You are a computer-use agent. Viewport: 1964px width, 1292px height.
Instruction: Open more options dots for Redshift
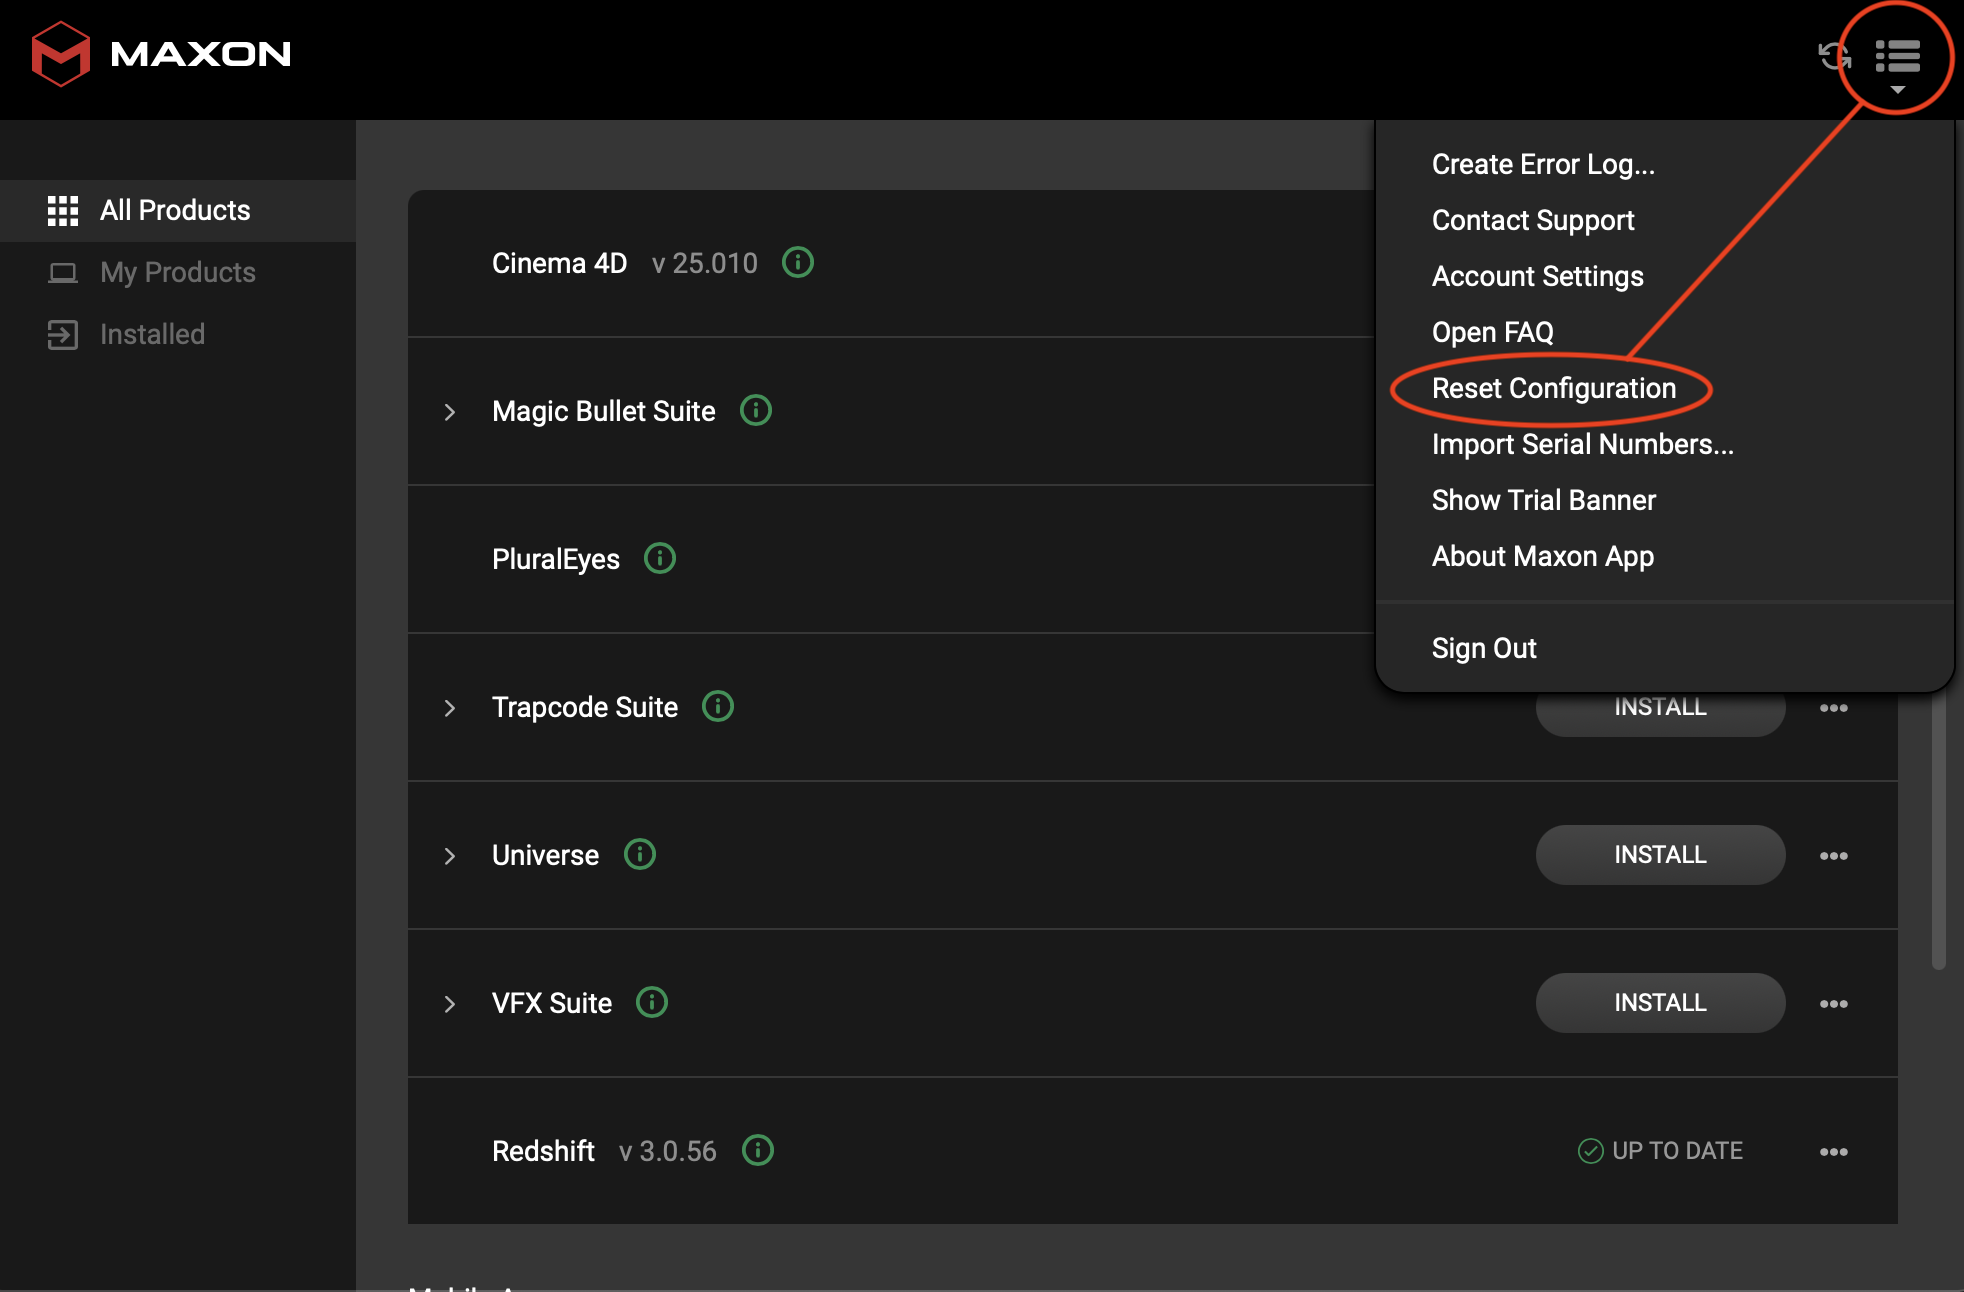pyautogui.click(x=1834, y=1152)
